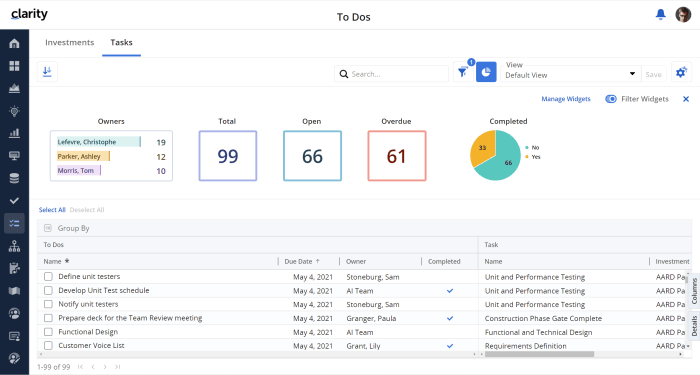Close the widgets panel with X

pyautogui.click(x=686, y=99)
